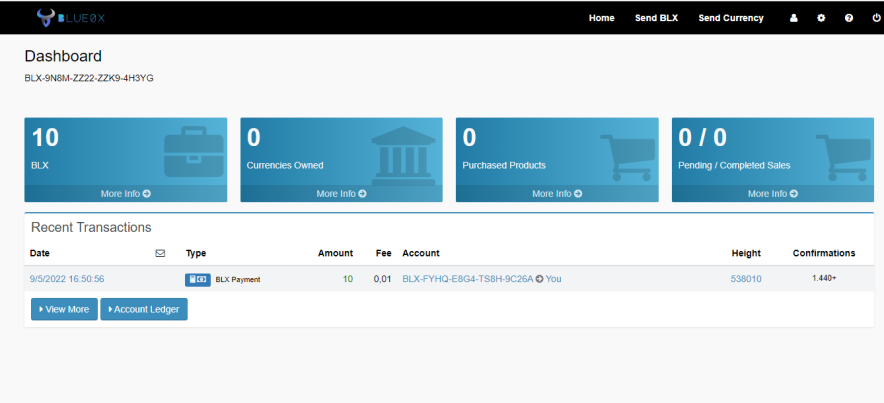Viewport: 884px width, 403px height.
Task: Open the settings gear icon
Action: point(821,18)
